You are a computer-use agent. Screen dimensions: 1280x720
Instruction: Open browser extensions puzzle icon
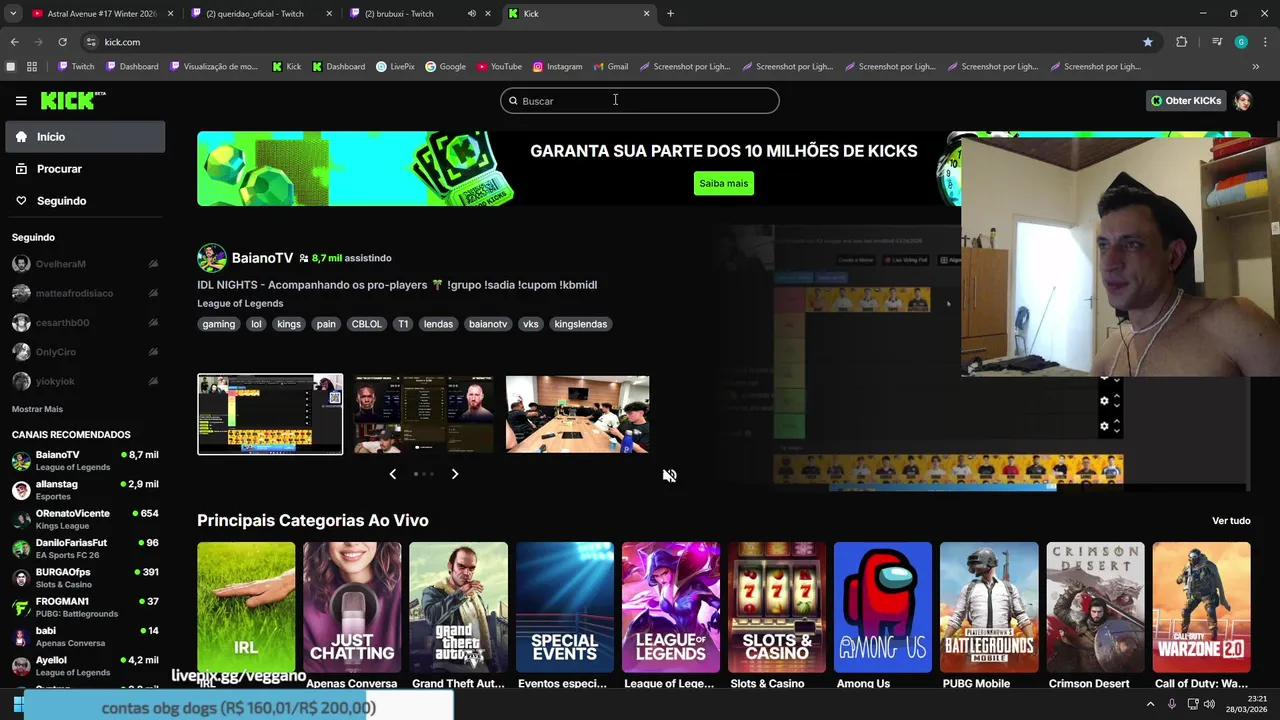point(1181,42)
